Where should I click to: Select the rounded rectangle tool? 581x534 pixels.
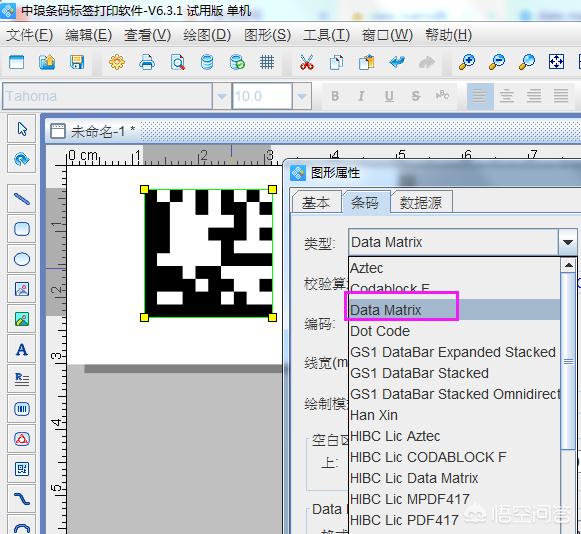point(22,229)
